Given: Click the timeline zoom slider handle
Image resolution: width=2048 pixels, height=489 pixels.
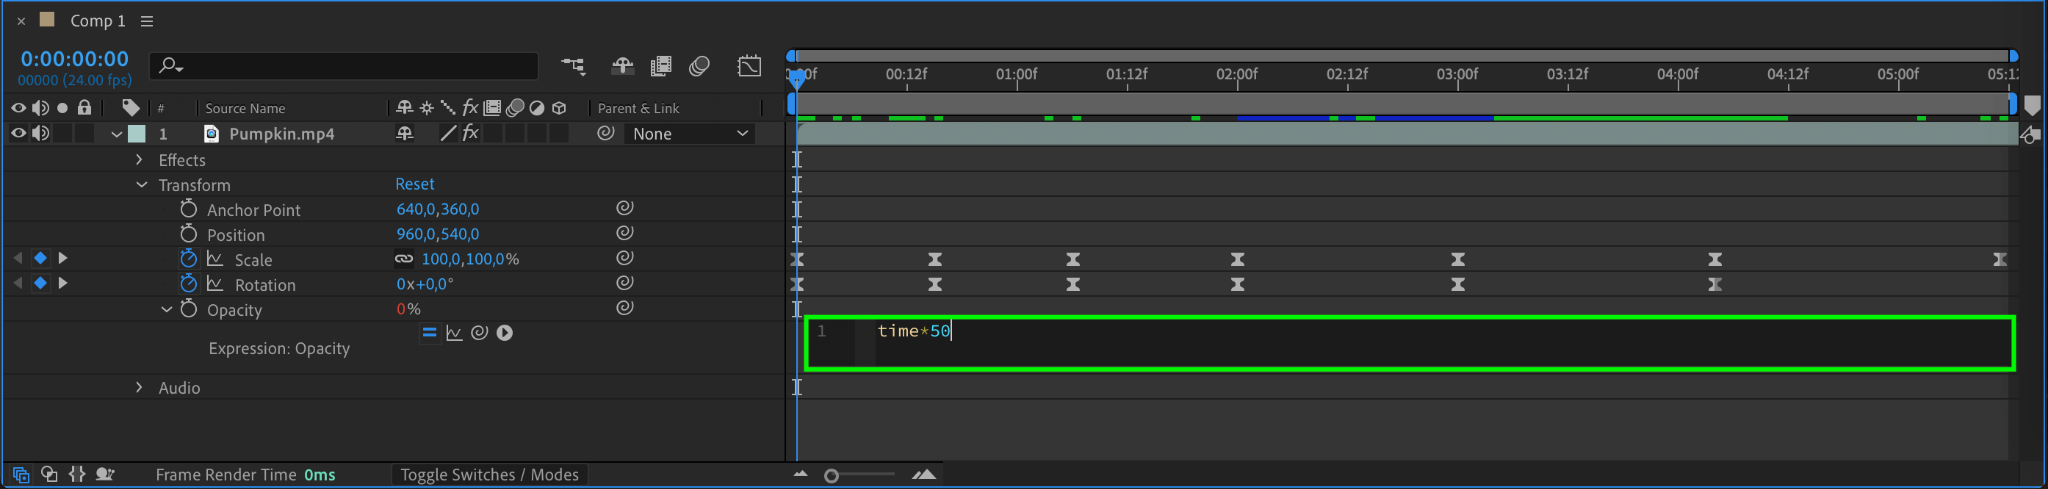Looking at the screenshot, I should click(x=831, y=476).
